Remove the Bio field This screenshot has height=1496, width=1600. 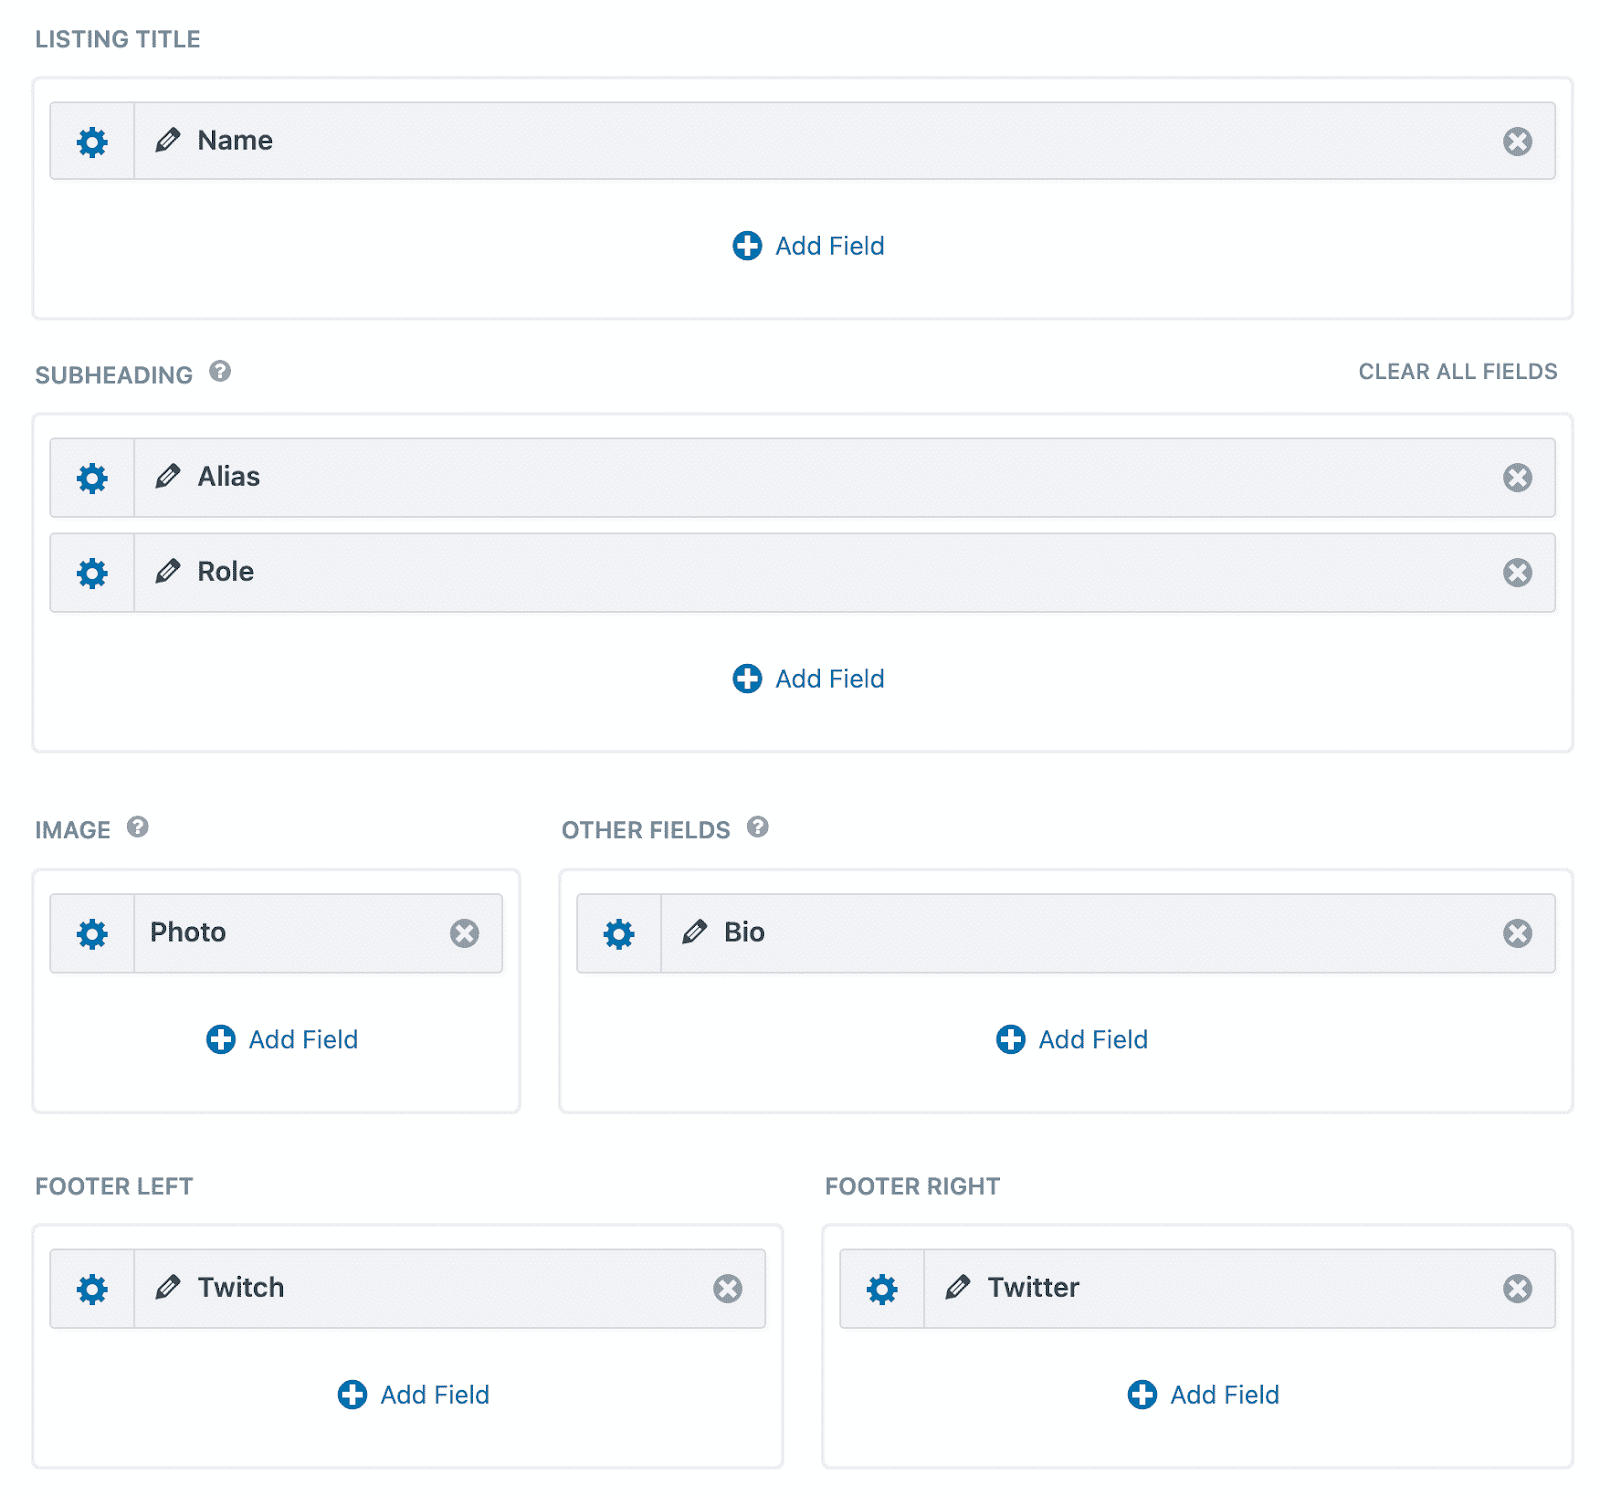(x=1517, y=934)
